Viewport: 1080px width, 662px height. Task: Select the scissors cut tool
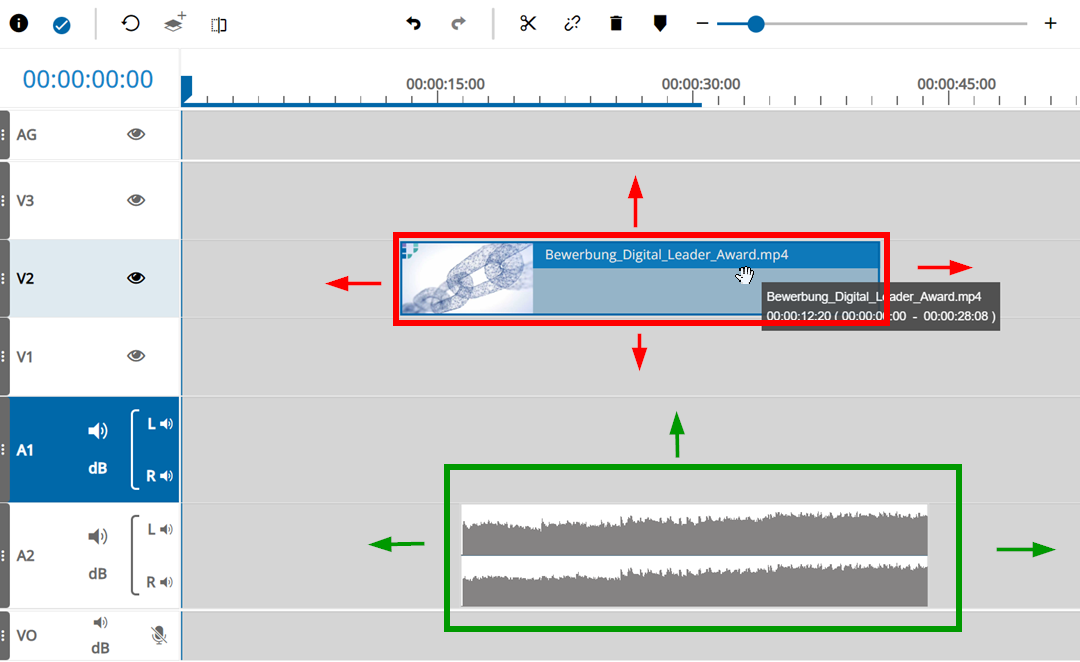click(x=528, y=23)
